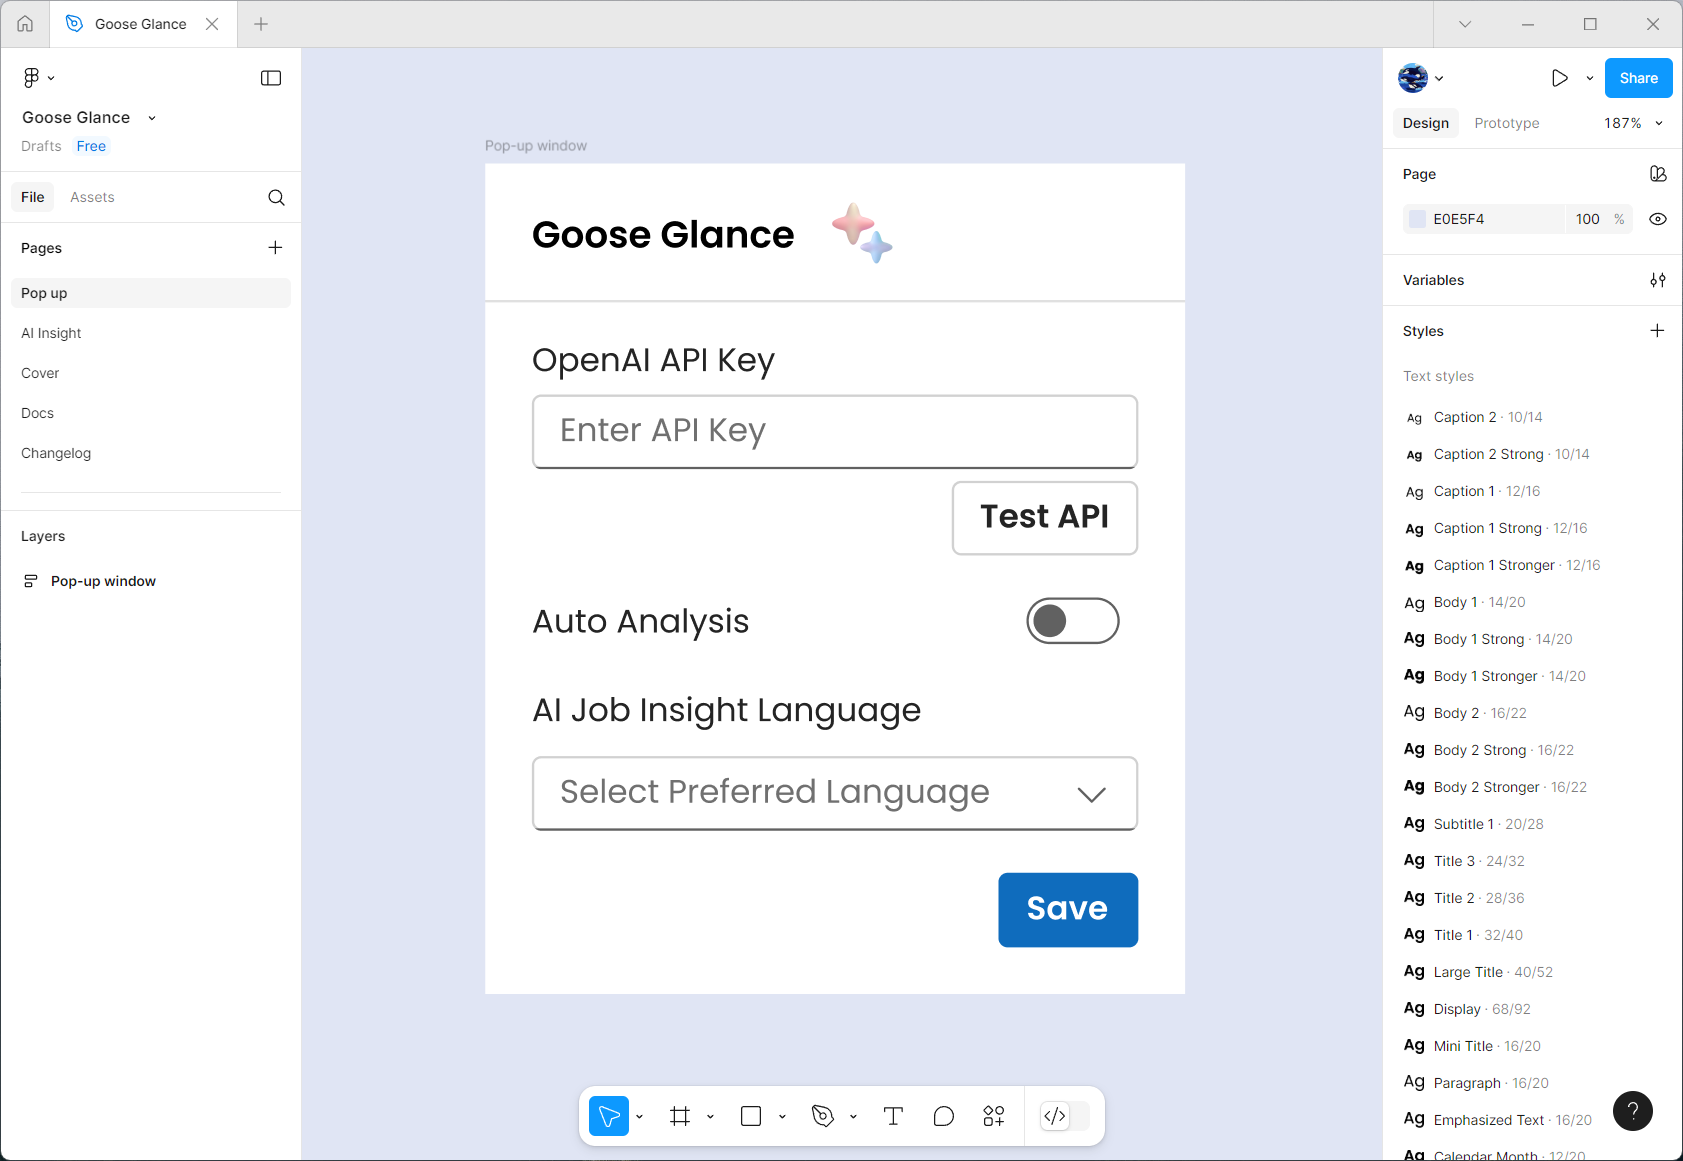Screen dimensions: 1683x1161
Task: Add a new style with plus icon
Action: pyautogui.click(x=1657, y=331)
